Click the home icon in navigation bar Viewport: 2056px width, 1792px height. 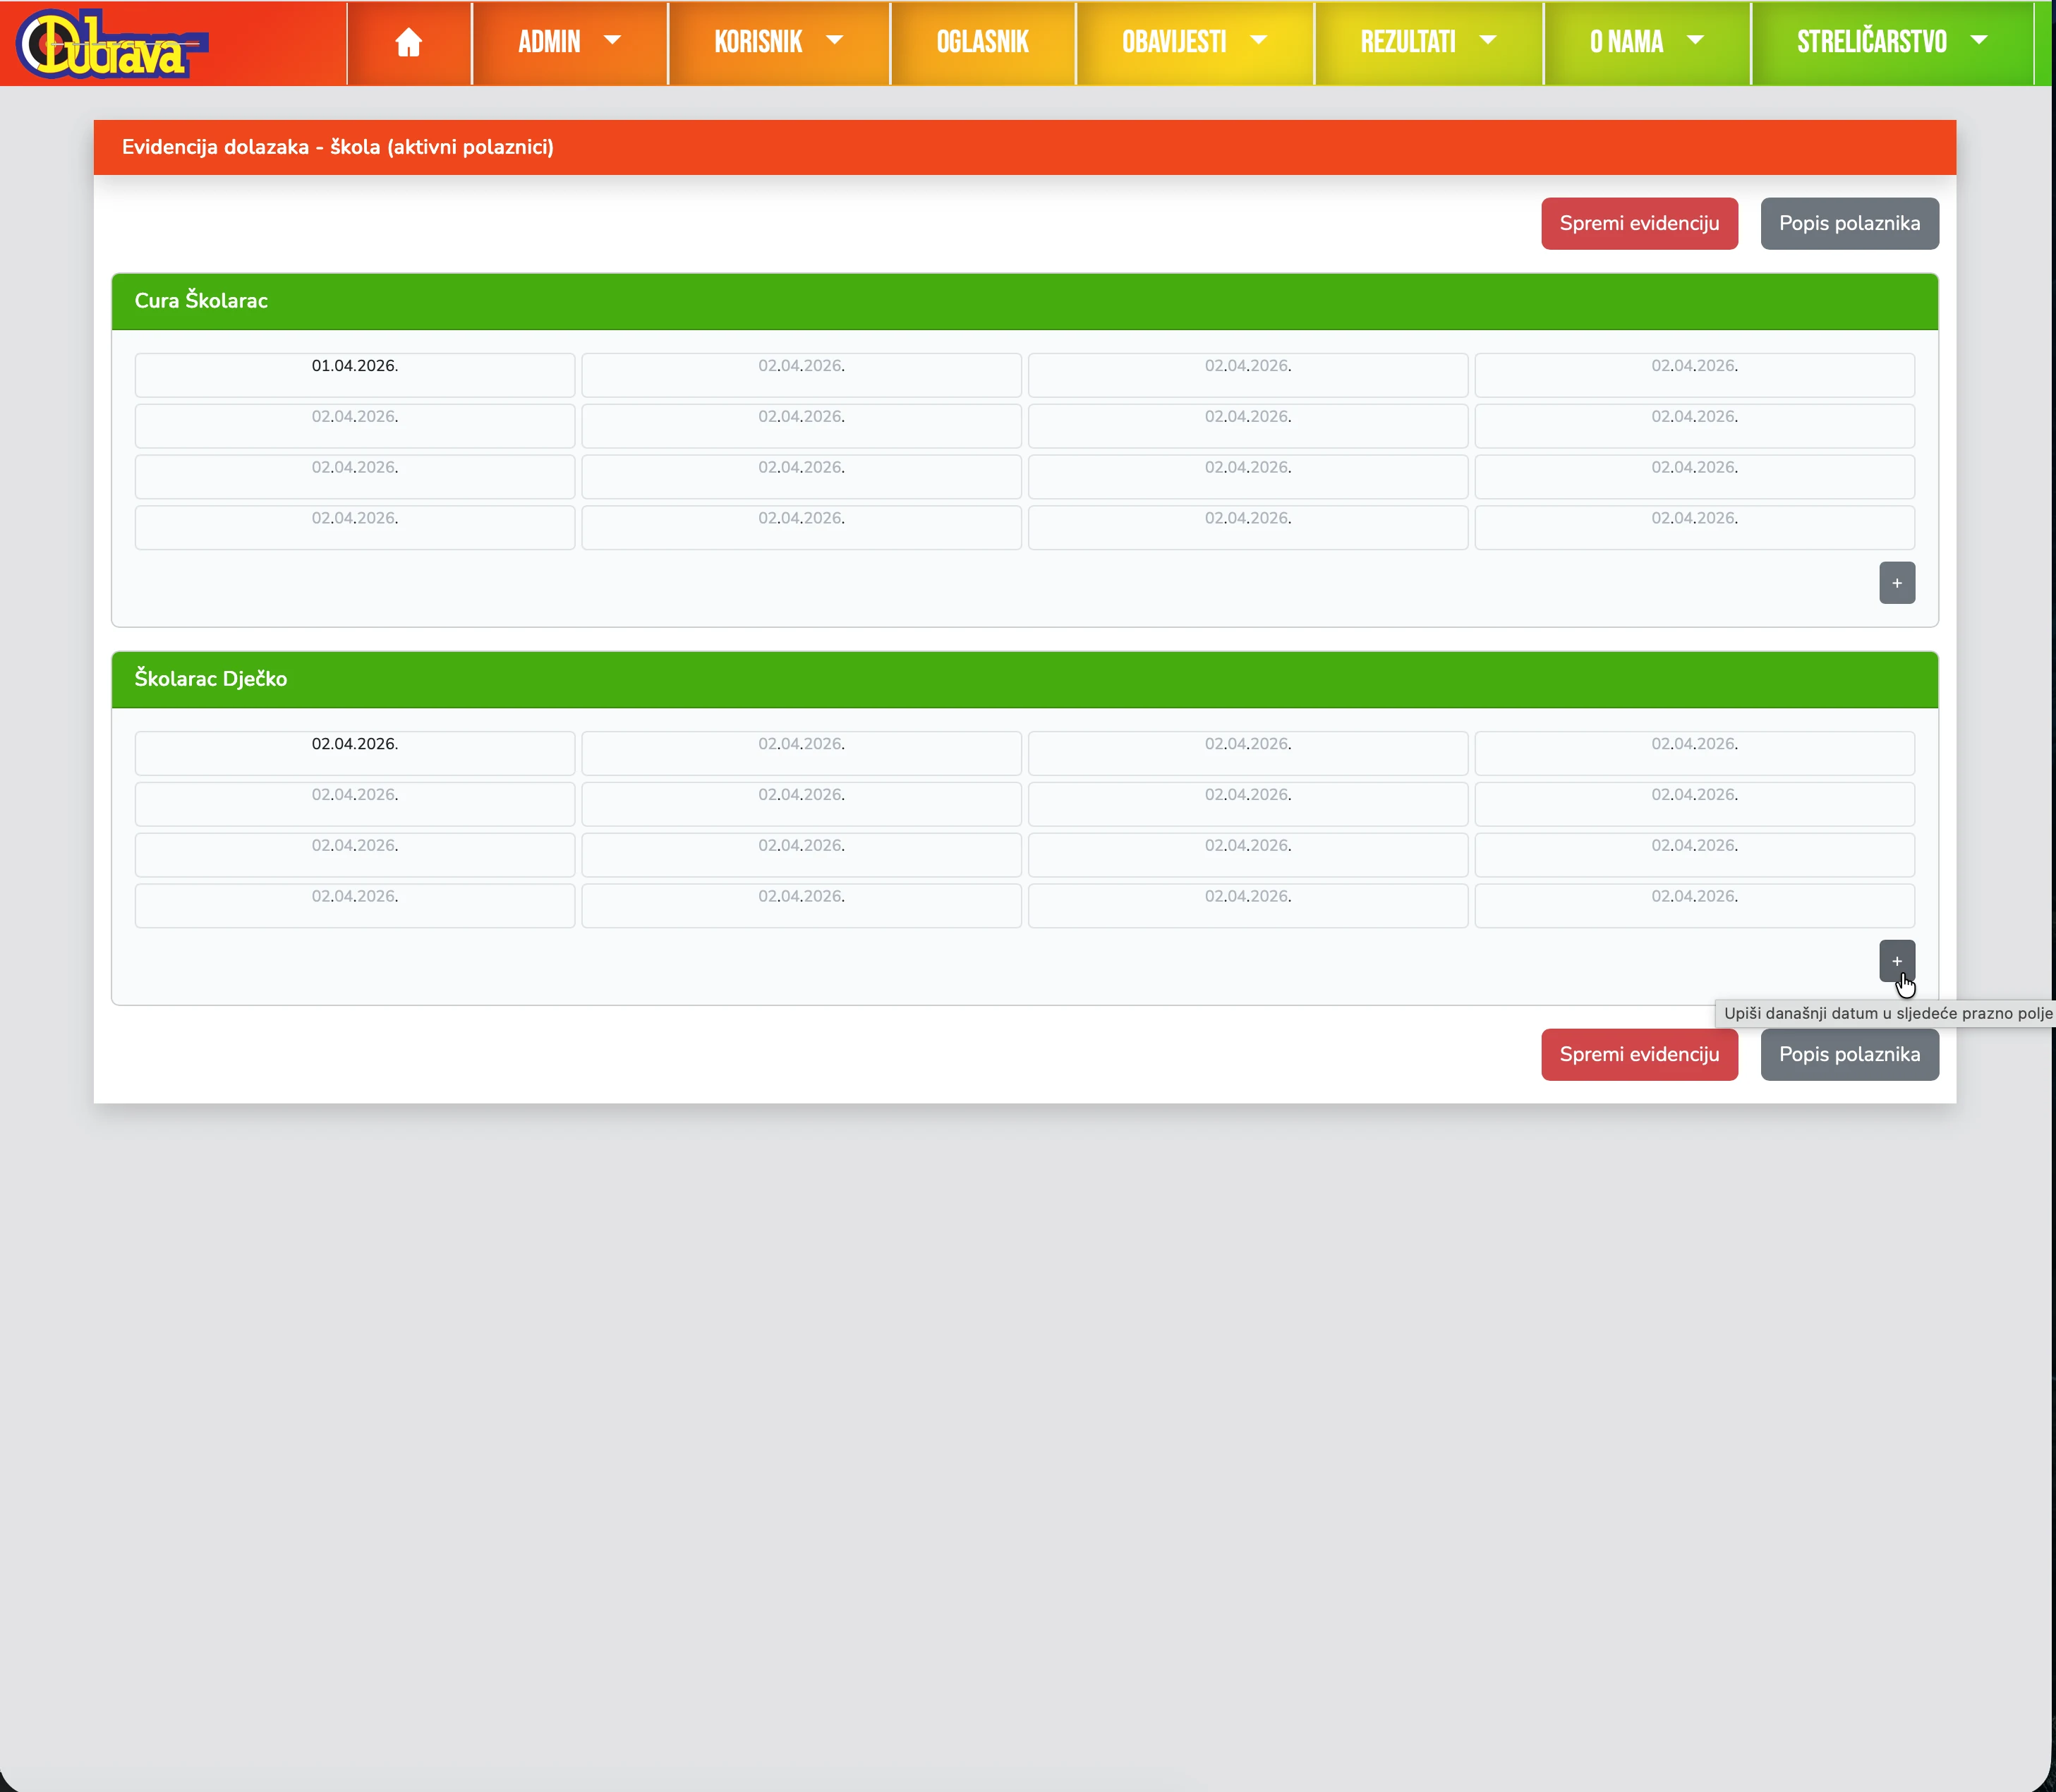tap(408, 42)
